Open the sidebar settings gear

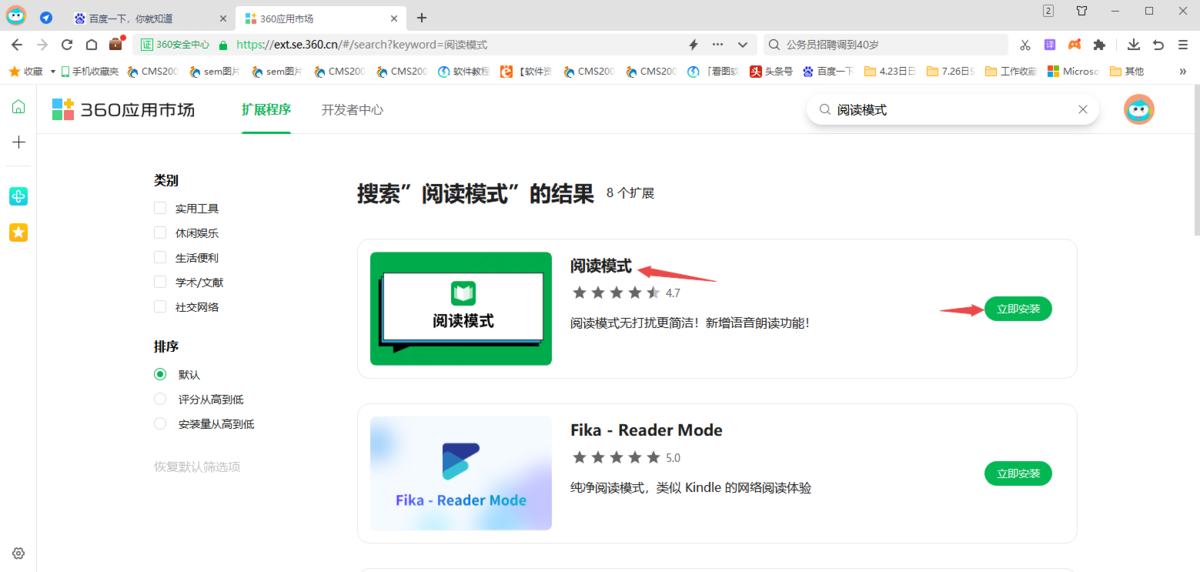tap(18, 554)
